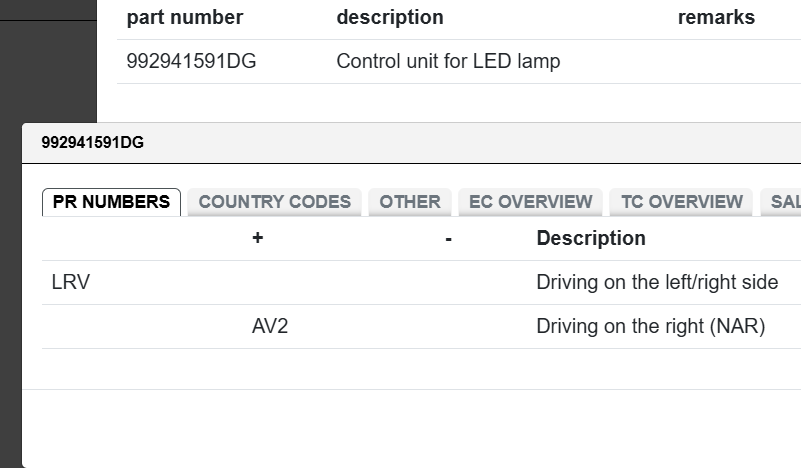Open the partially visible SAL tab
The image size is (801, 468).
click(784, 202)
